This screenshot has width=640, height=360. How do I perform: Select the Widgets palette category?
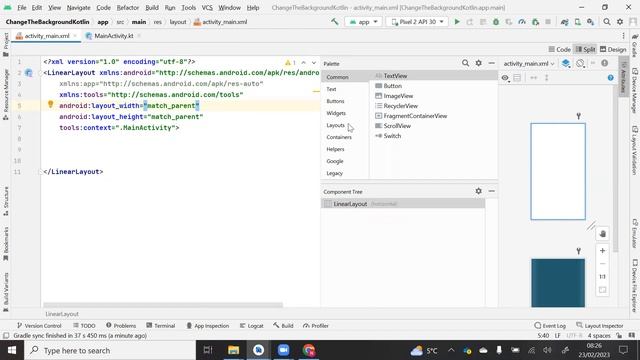[x=336, y=113]
